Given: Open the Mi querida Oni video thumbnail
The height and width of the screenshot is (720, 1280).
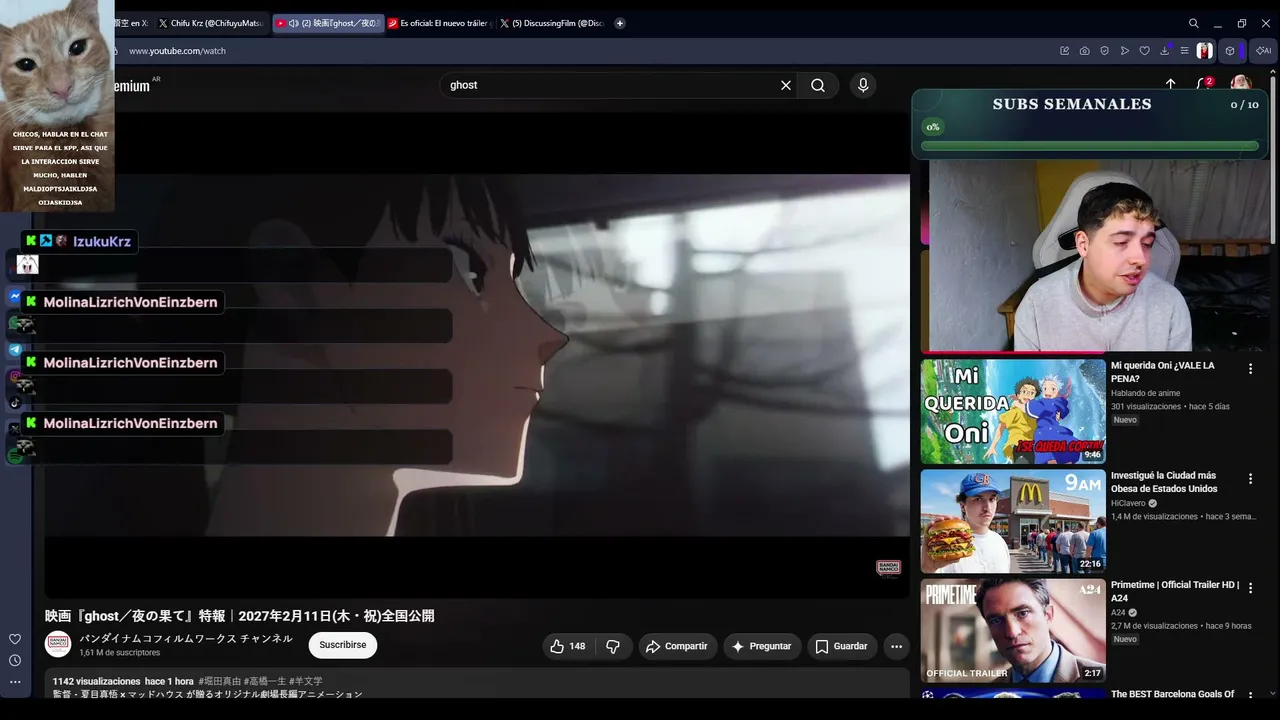Looking at the screenshot, I should [1013, 411].
